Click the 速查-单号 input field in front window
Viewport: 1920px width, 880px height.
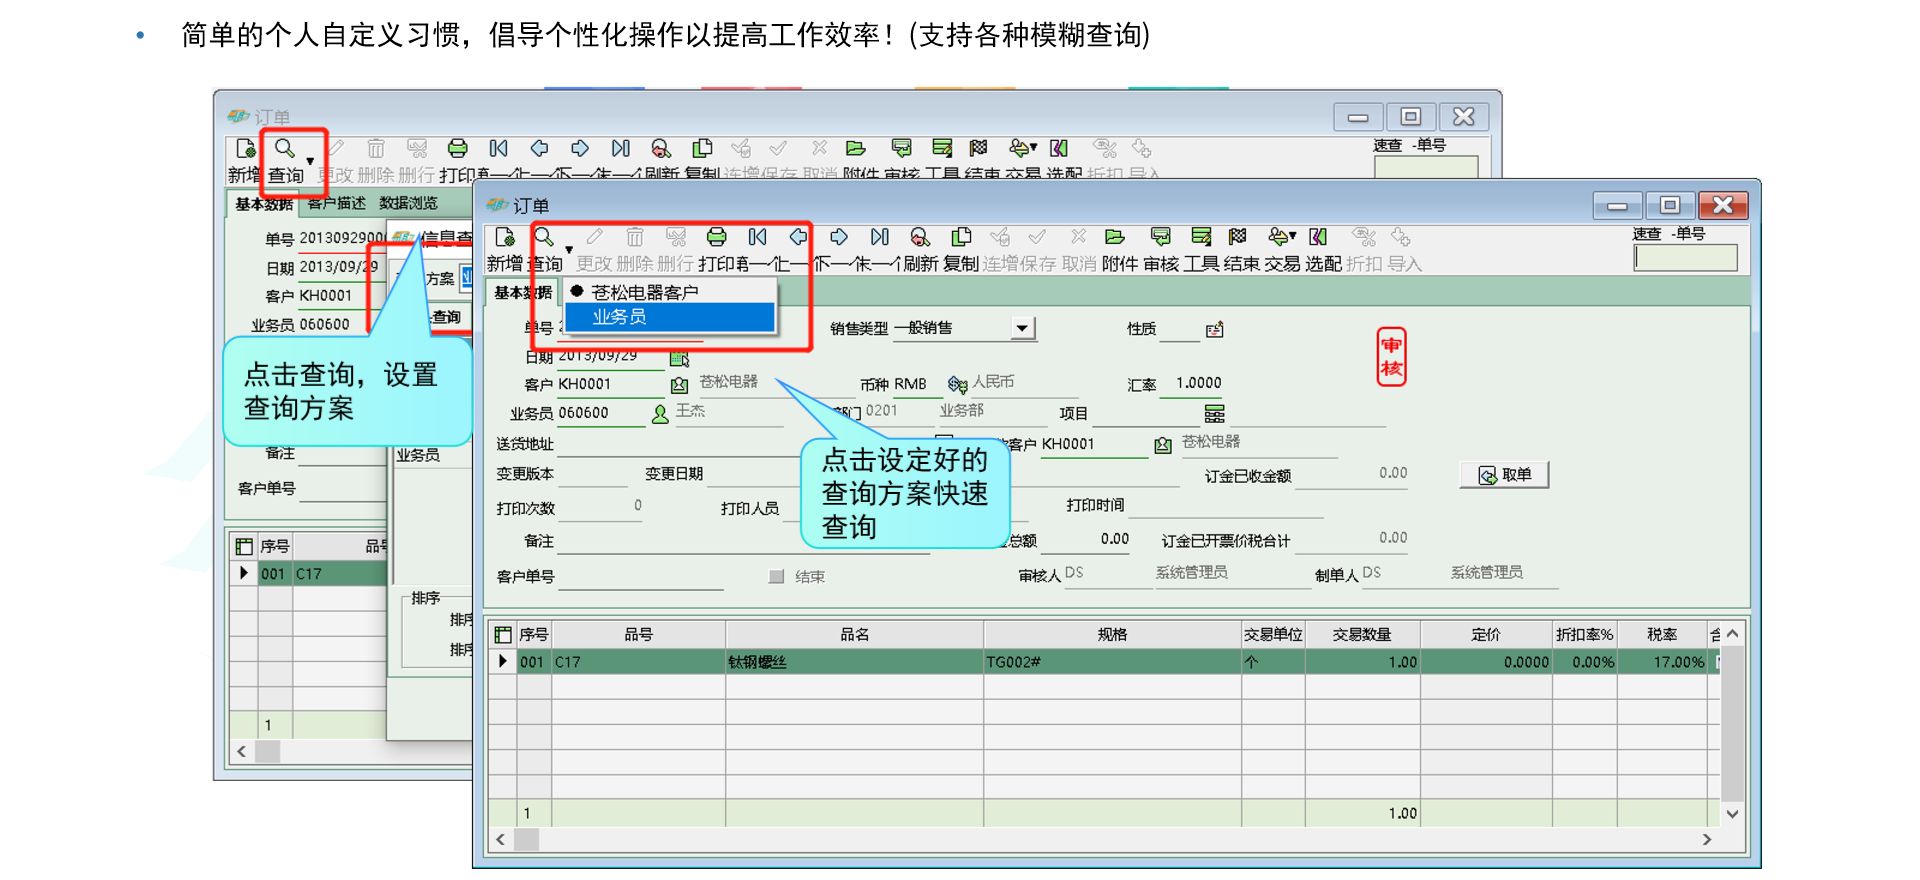(1685, 259)
